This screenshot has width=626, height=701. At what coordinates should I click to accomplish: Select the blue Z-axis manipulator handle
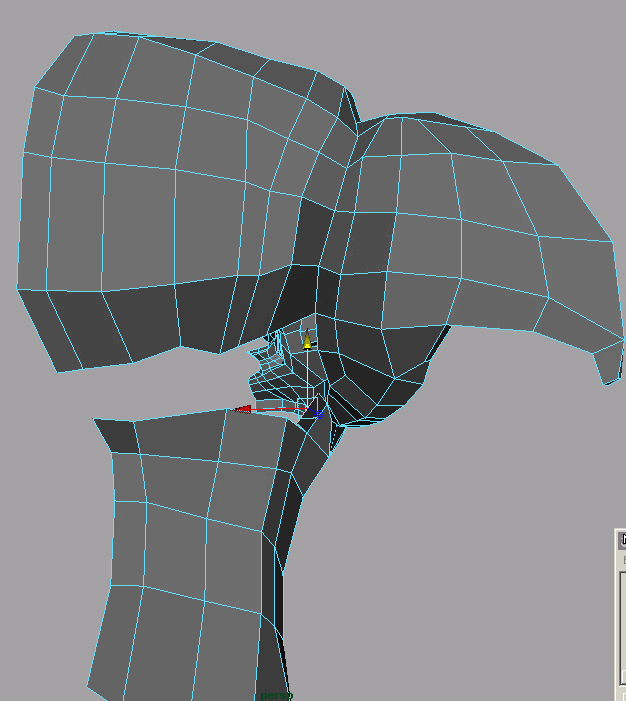(319, 413)
